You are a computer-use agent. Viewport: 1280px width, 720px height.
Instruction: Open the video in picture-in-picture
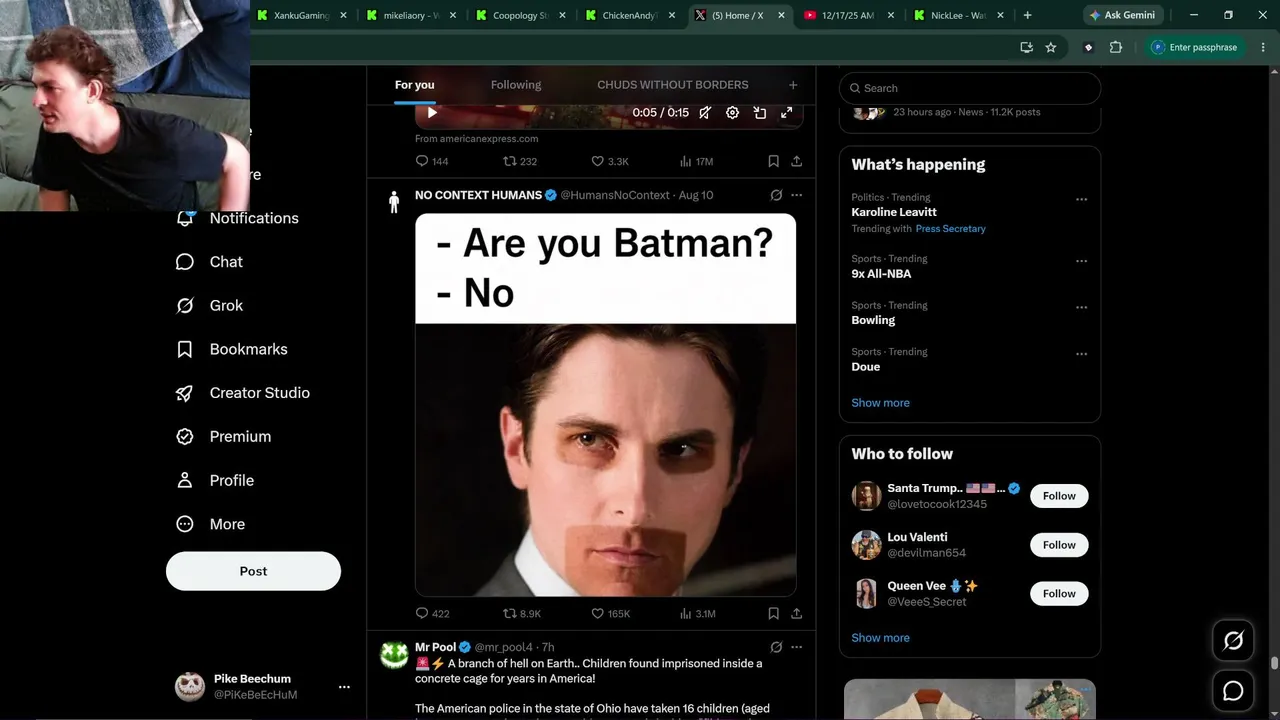tap(760, 113)
